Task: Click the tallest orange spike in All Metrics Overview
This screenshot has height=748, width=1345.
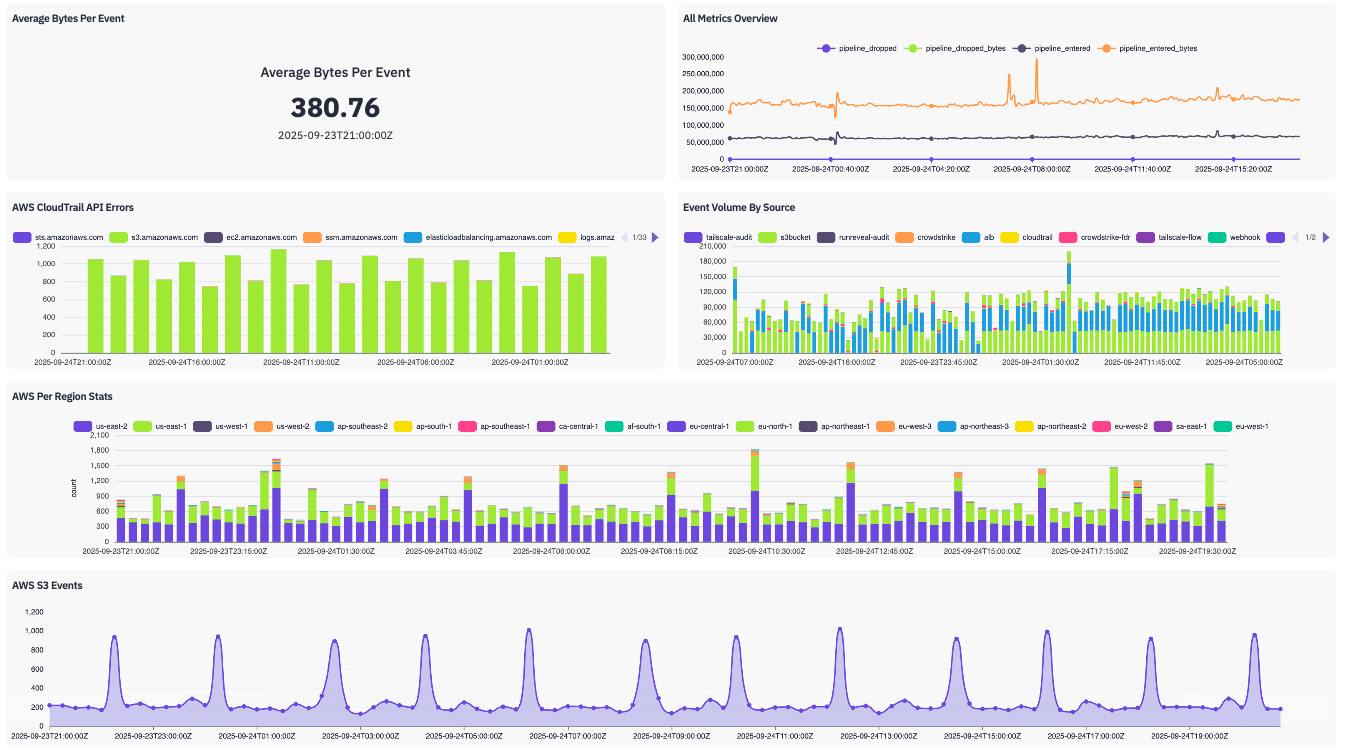Action: click(x=1036, y=60)
